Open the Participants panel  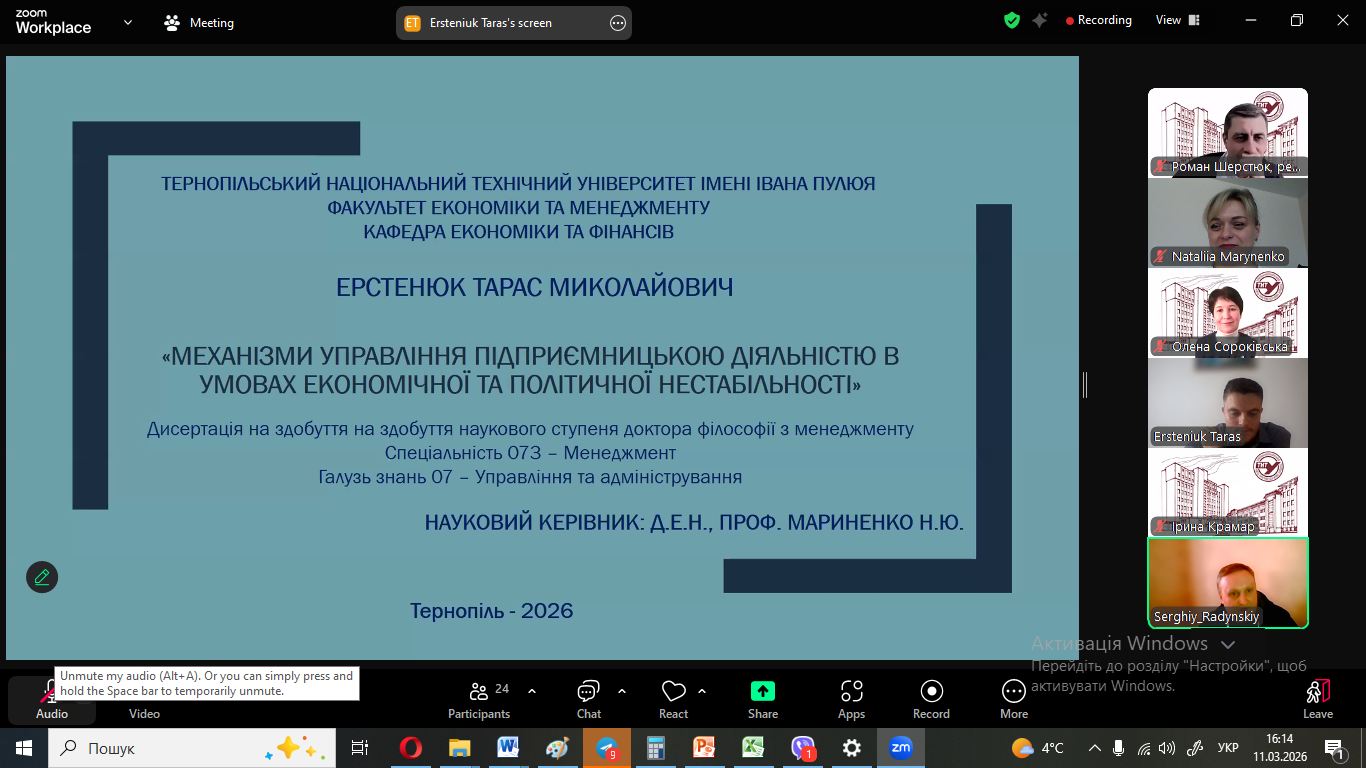pos(479,698)
